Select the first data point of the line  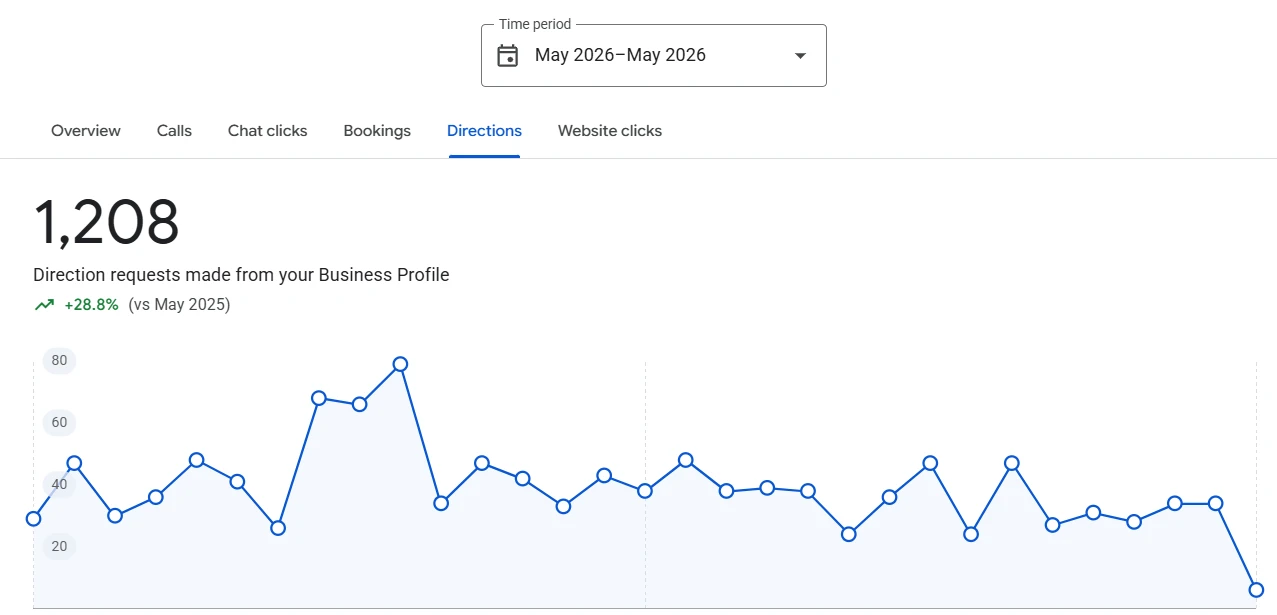(x=33, y=519)
